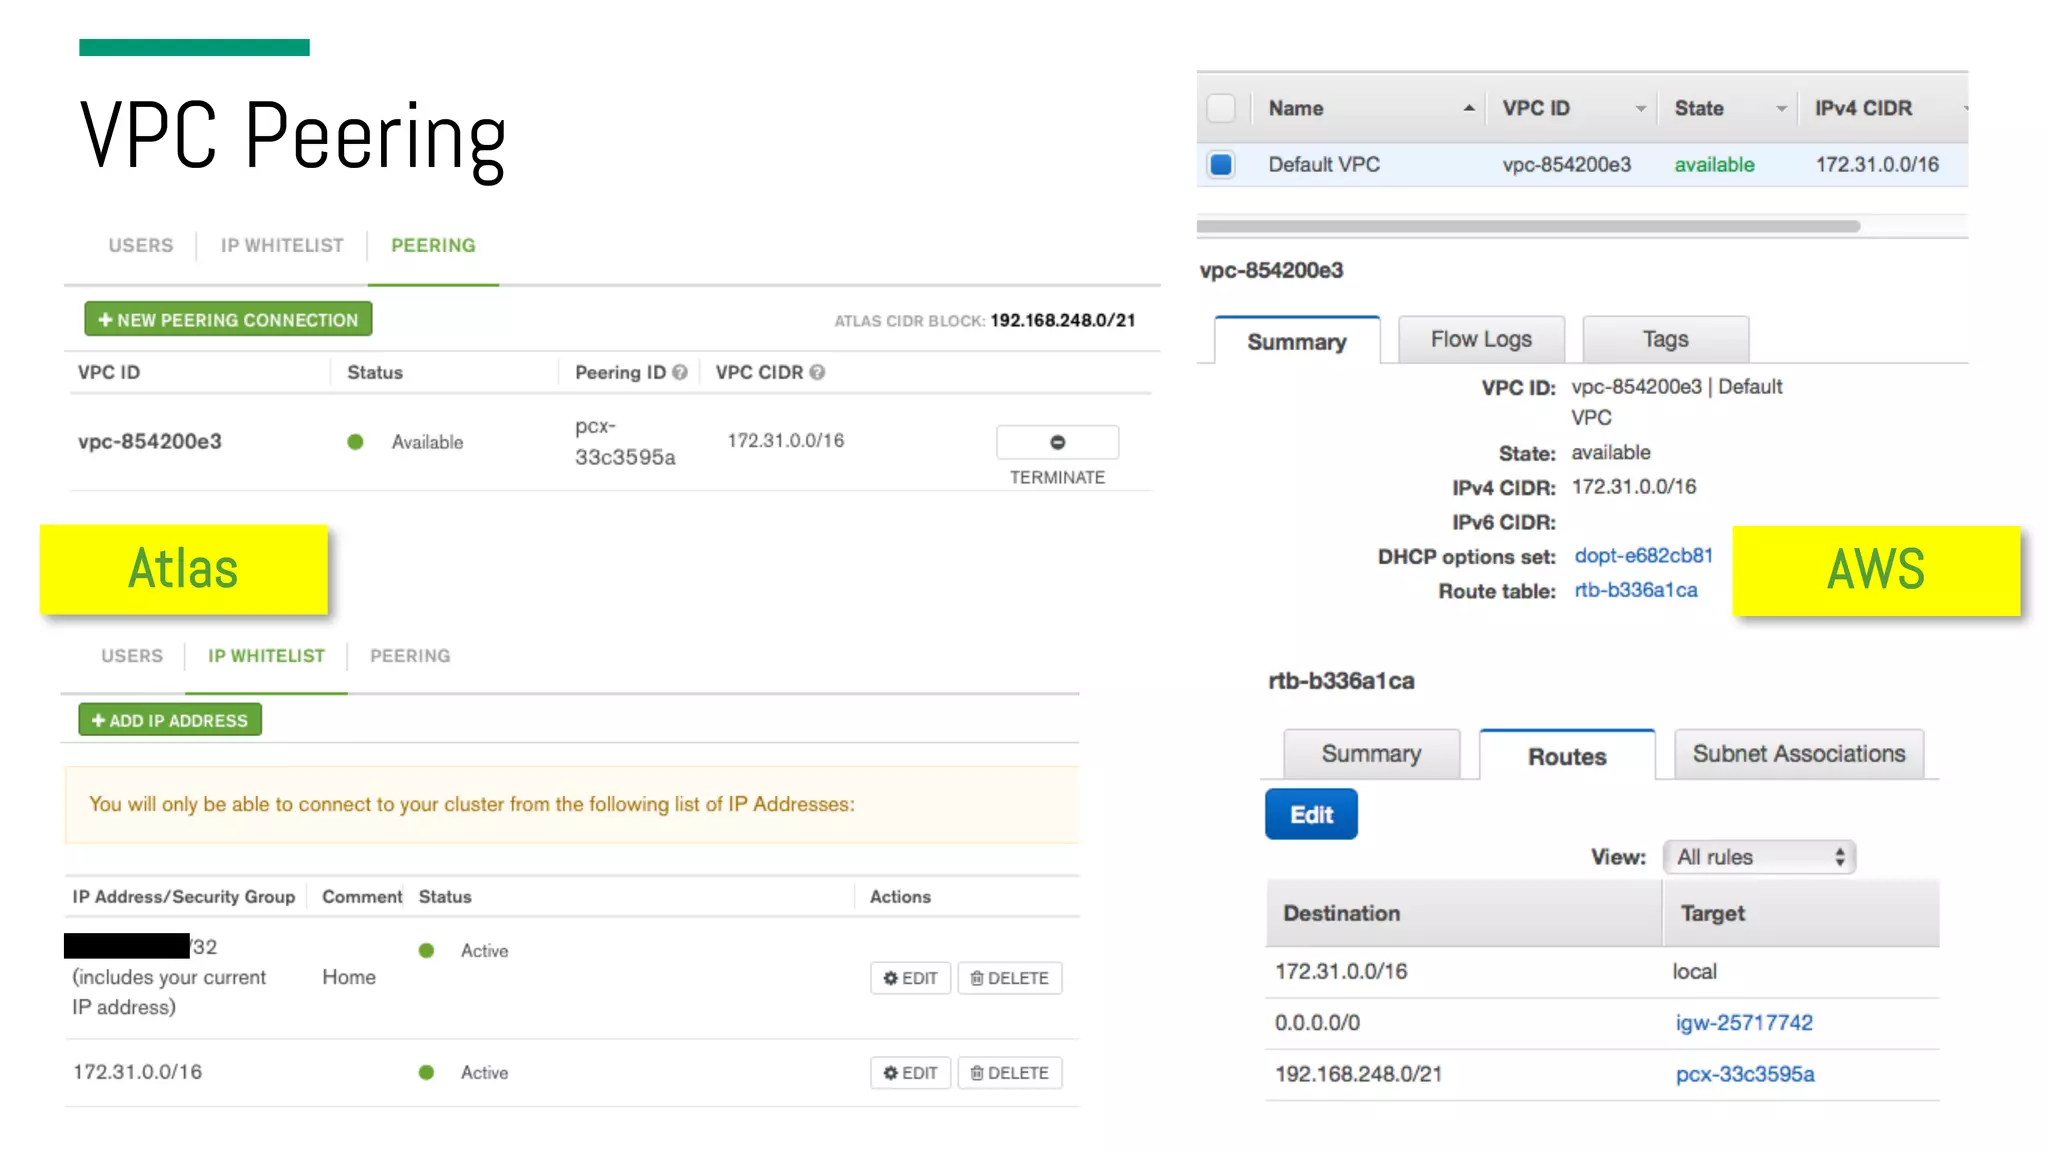2048x1152 pixels.
Task: Select the active IP WHITELIST tab
Action: click(266, 656)
